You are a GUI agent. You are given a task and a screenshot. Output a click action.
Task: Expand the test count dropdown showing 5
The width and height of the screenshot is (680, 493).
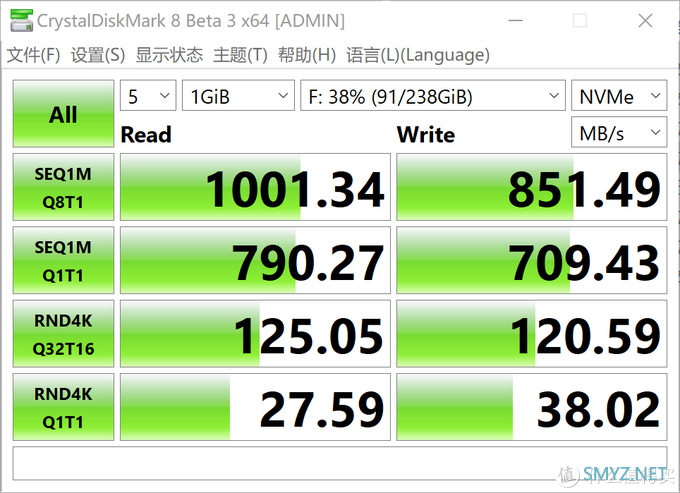pyautogui.click(x=148, y=95)
